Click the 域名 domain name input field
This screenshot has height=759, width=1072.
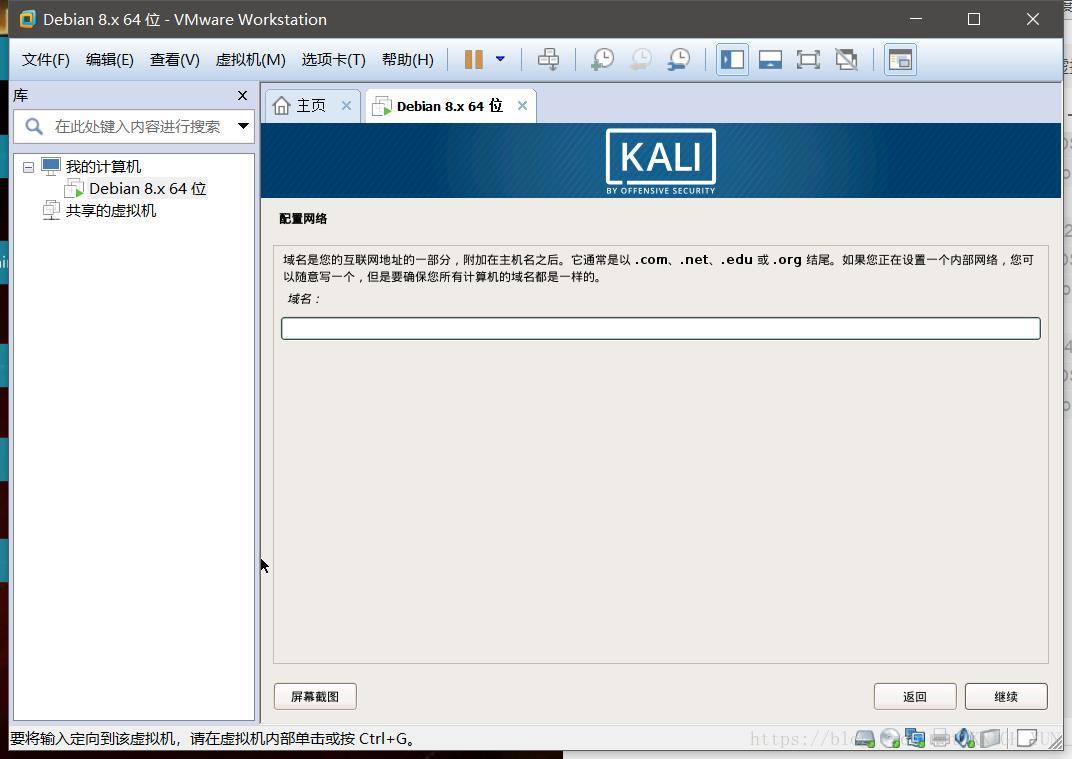coord(660,328)
